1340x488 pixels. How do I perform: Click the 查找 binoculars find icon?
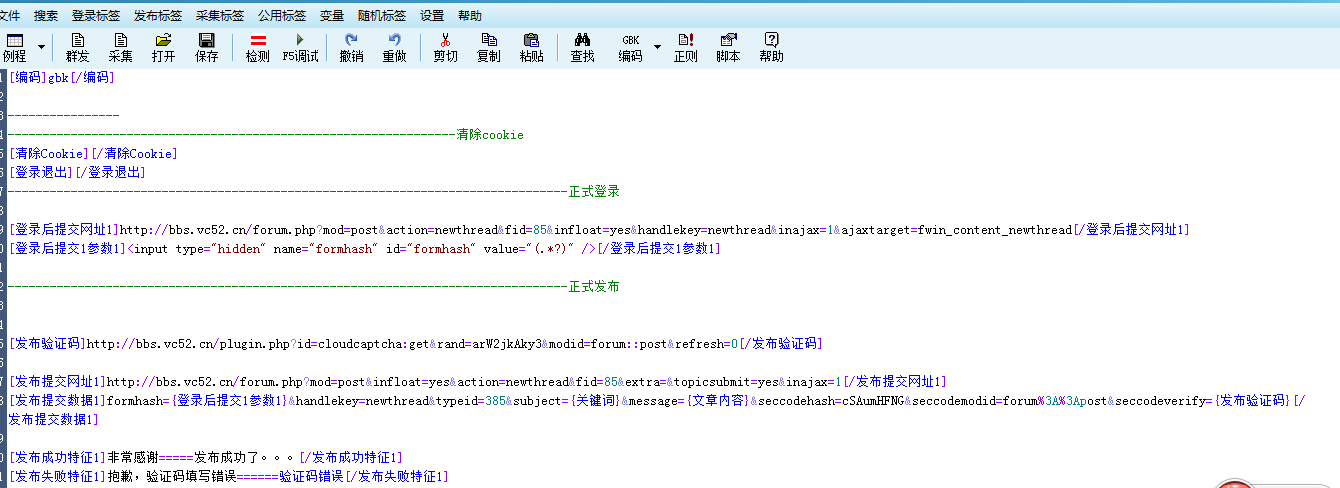pos(583,47)
